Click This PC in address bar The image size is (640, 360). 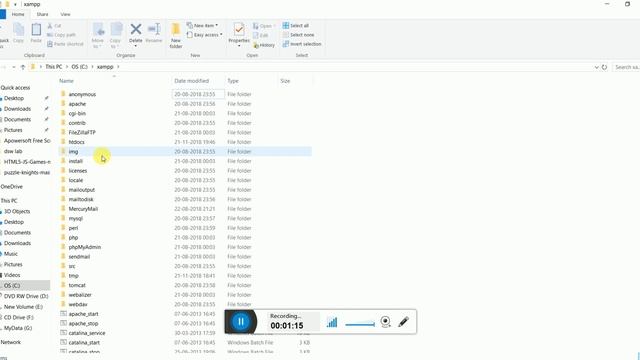(x=54, y=67)
